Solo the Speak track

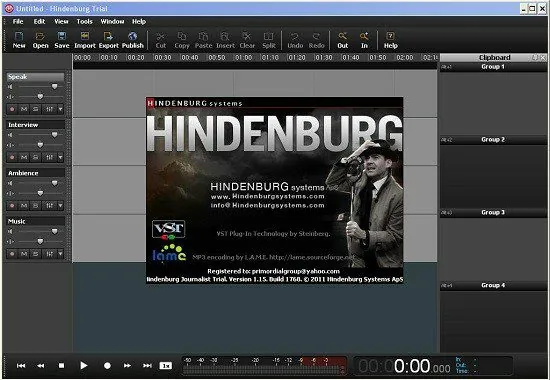pyautogui.click(x=36, y=109)
